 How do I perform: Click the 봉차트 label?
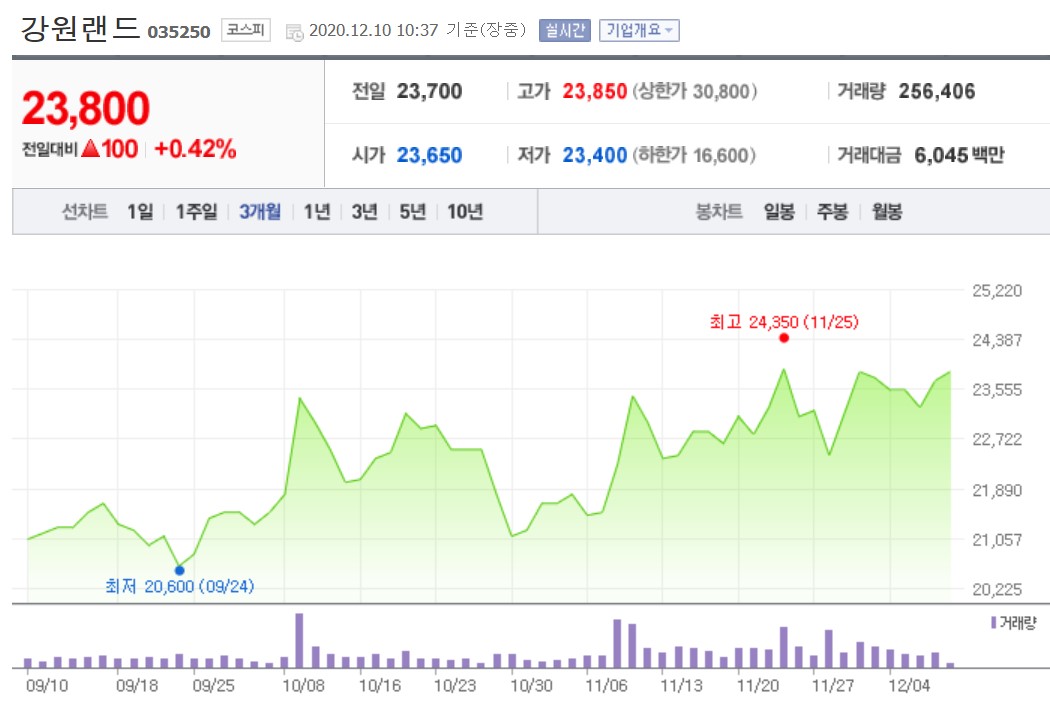pyautogui.click(x=719, y=212)
